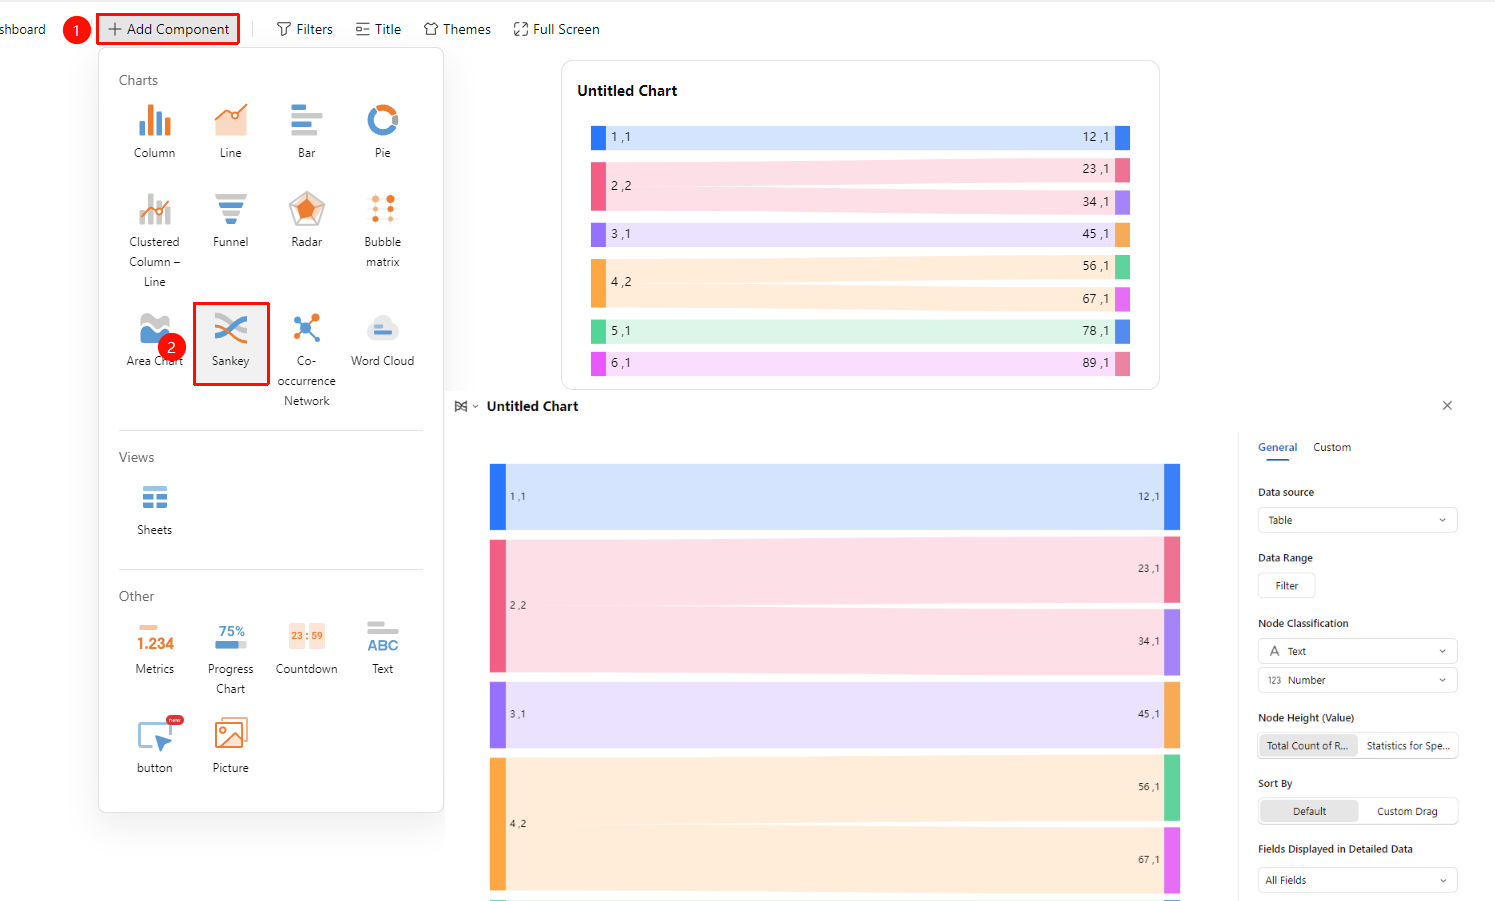Screen dimensions: 1495x901
Task: Click the 2,2 pink node in editor chart
Action: tap(498, 606)
